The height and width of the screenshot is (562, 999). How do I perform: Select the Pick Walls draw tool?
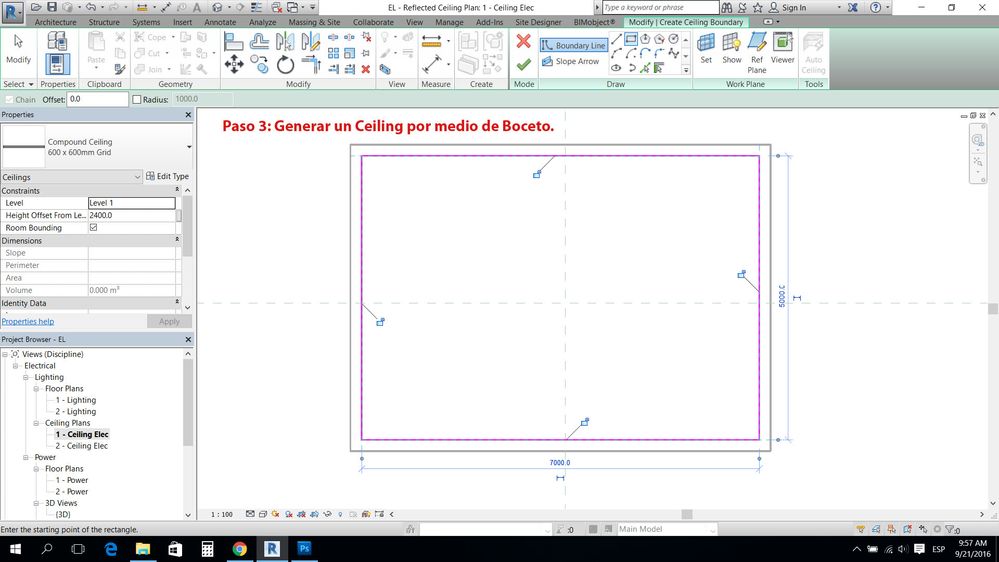[659, 68]
